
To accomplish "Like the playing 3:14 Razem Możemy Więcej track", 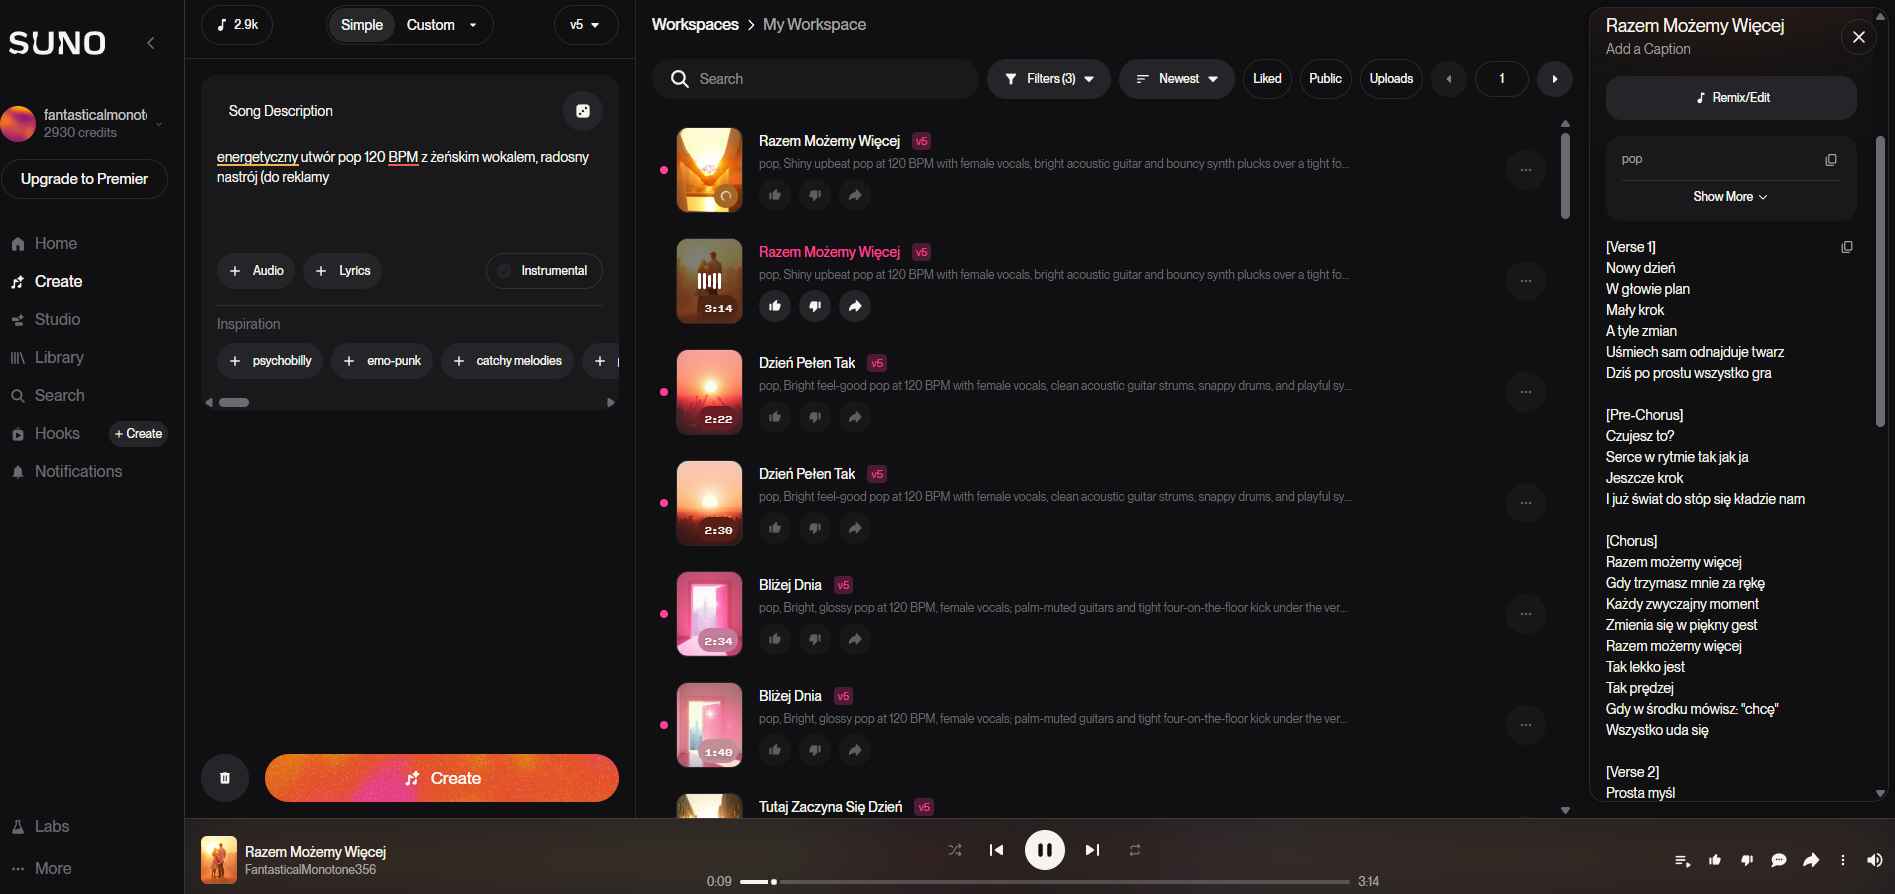I will pos(775,306).
